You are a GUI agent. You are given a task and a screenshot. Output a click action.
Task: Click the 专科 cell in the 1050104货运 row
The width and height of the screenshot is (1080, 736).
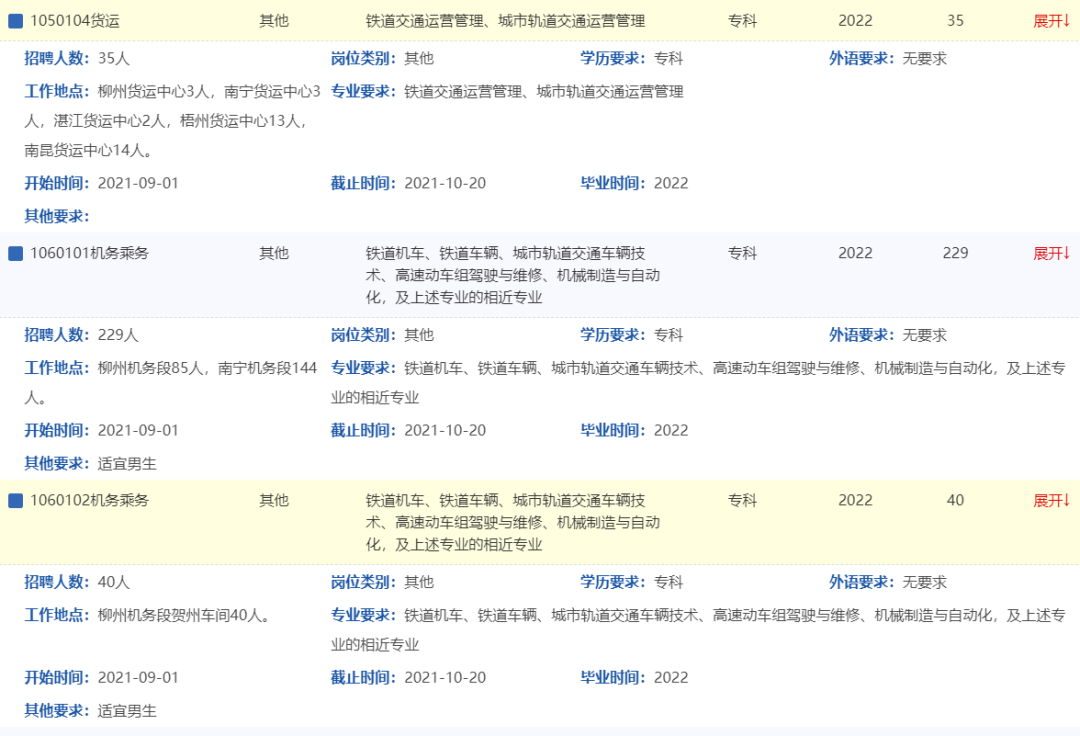pyautogui.click(x=742, y=21)
